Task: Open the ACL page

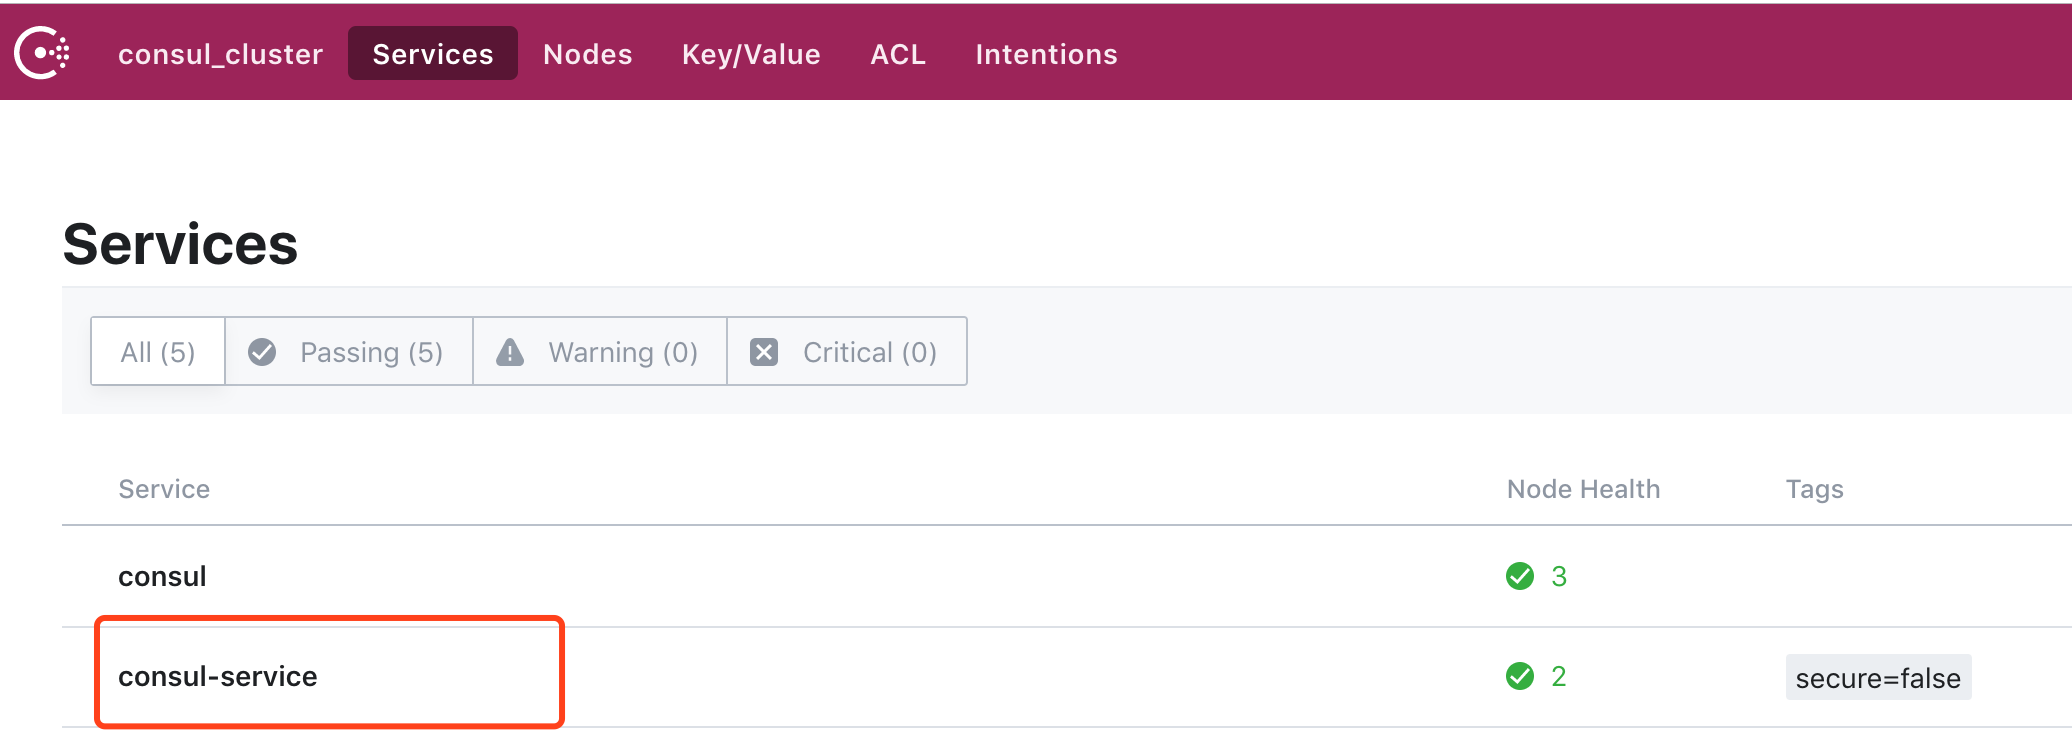Action: tap(898, 54)
